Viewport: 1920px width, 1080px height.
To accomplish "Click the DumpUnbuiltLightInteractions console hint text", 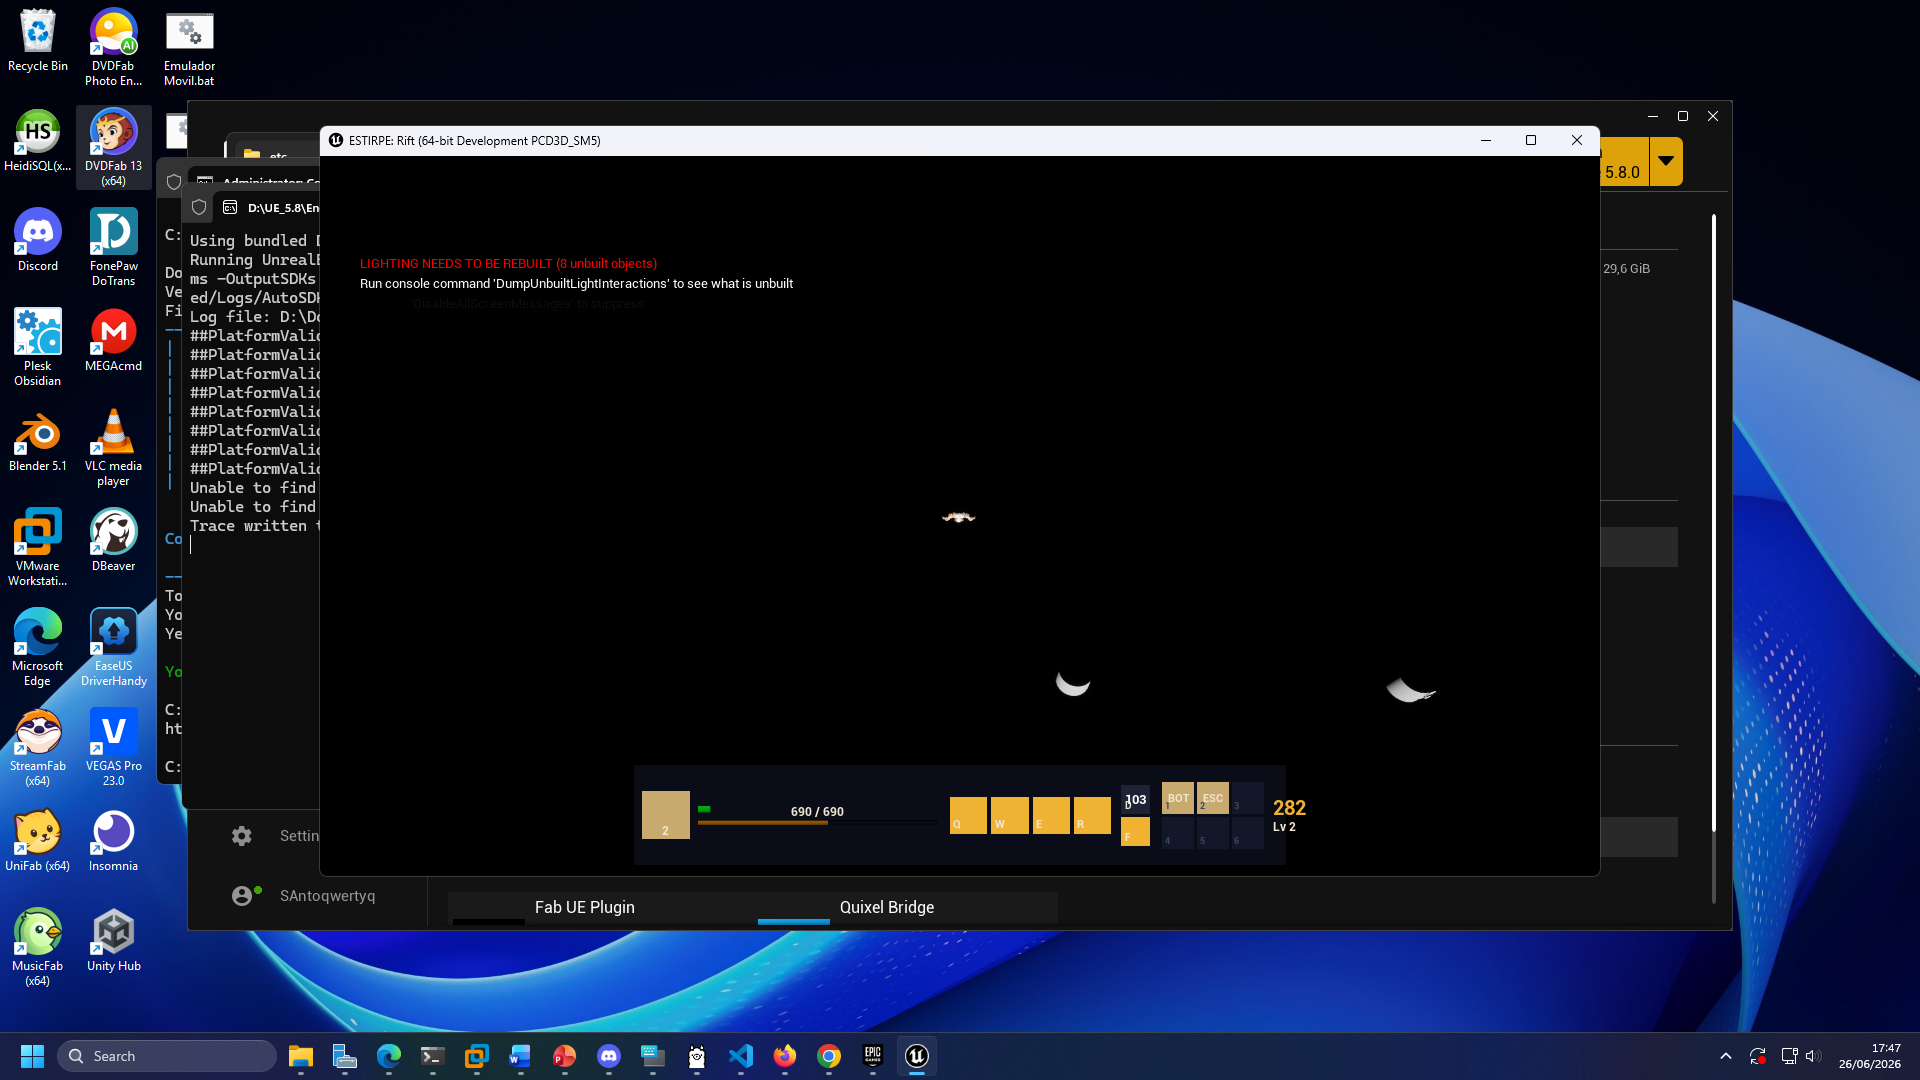I will pos(576,284).
